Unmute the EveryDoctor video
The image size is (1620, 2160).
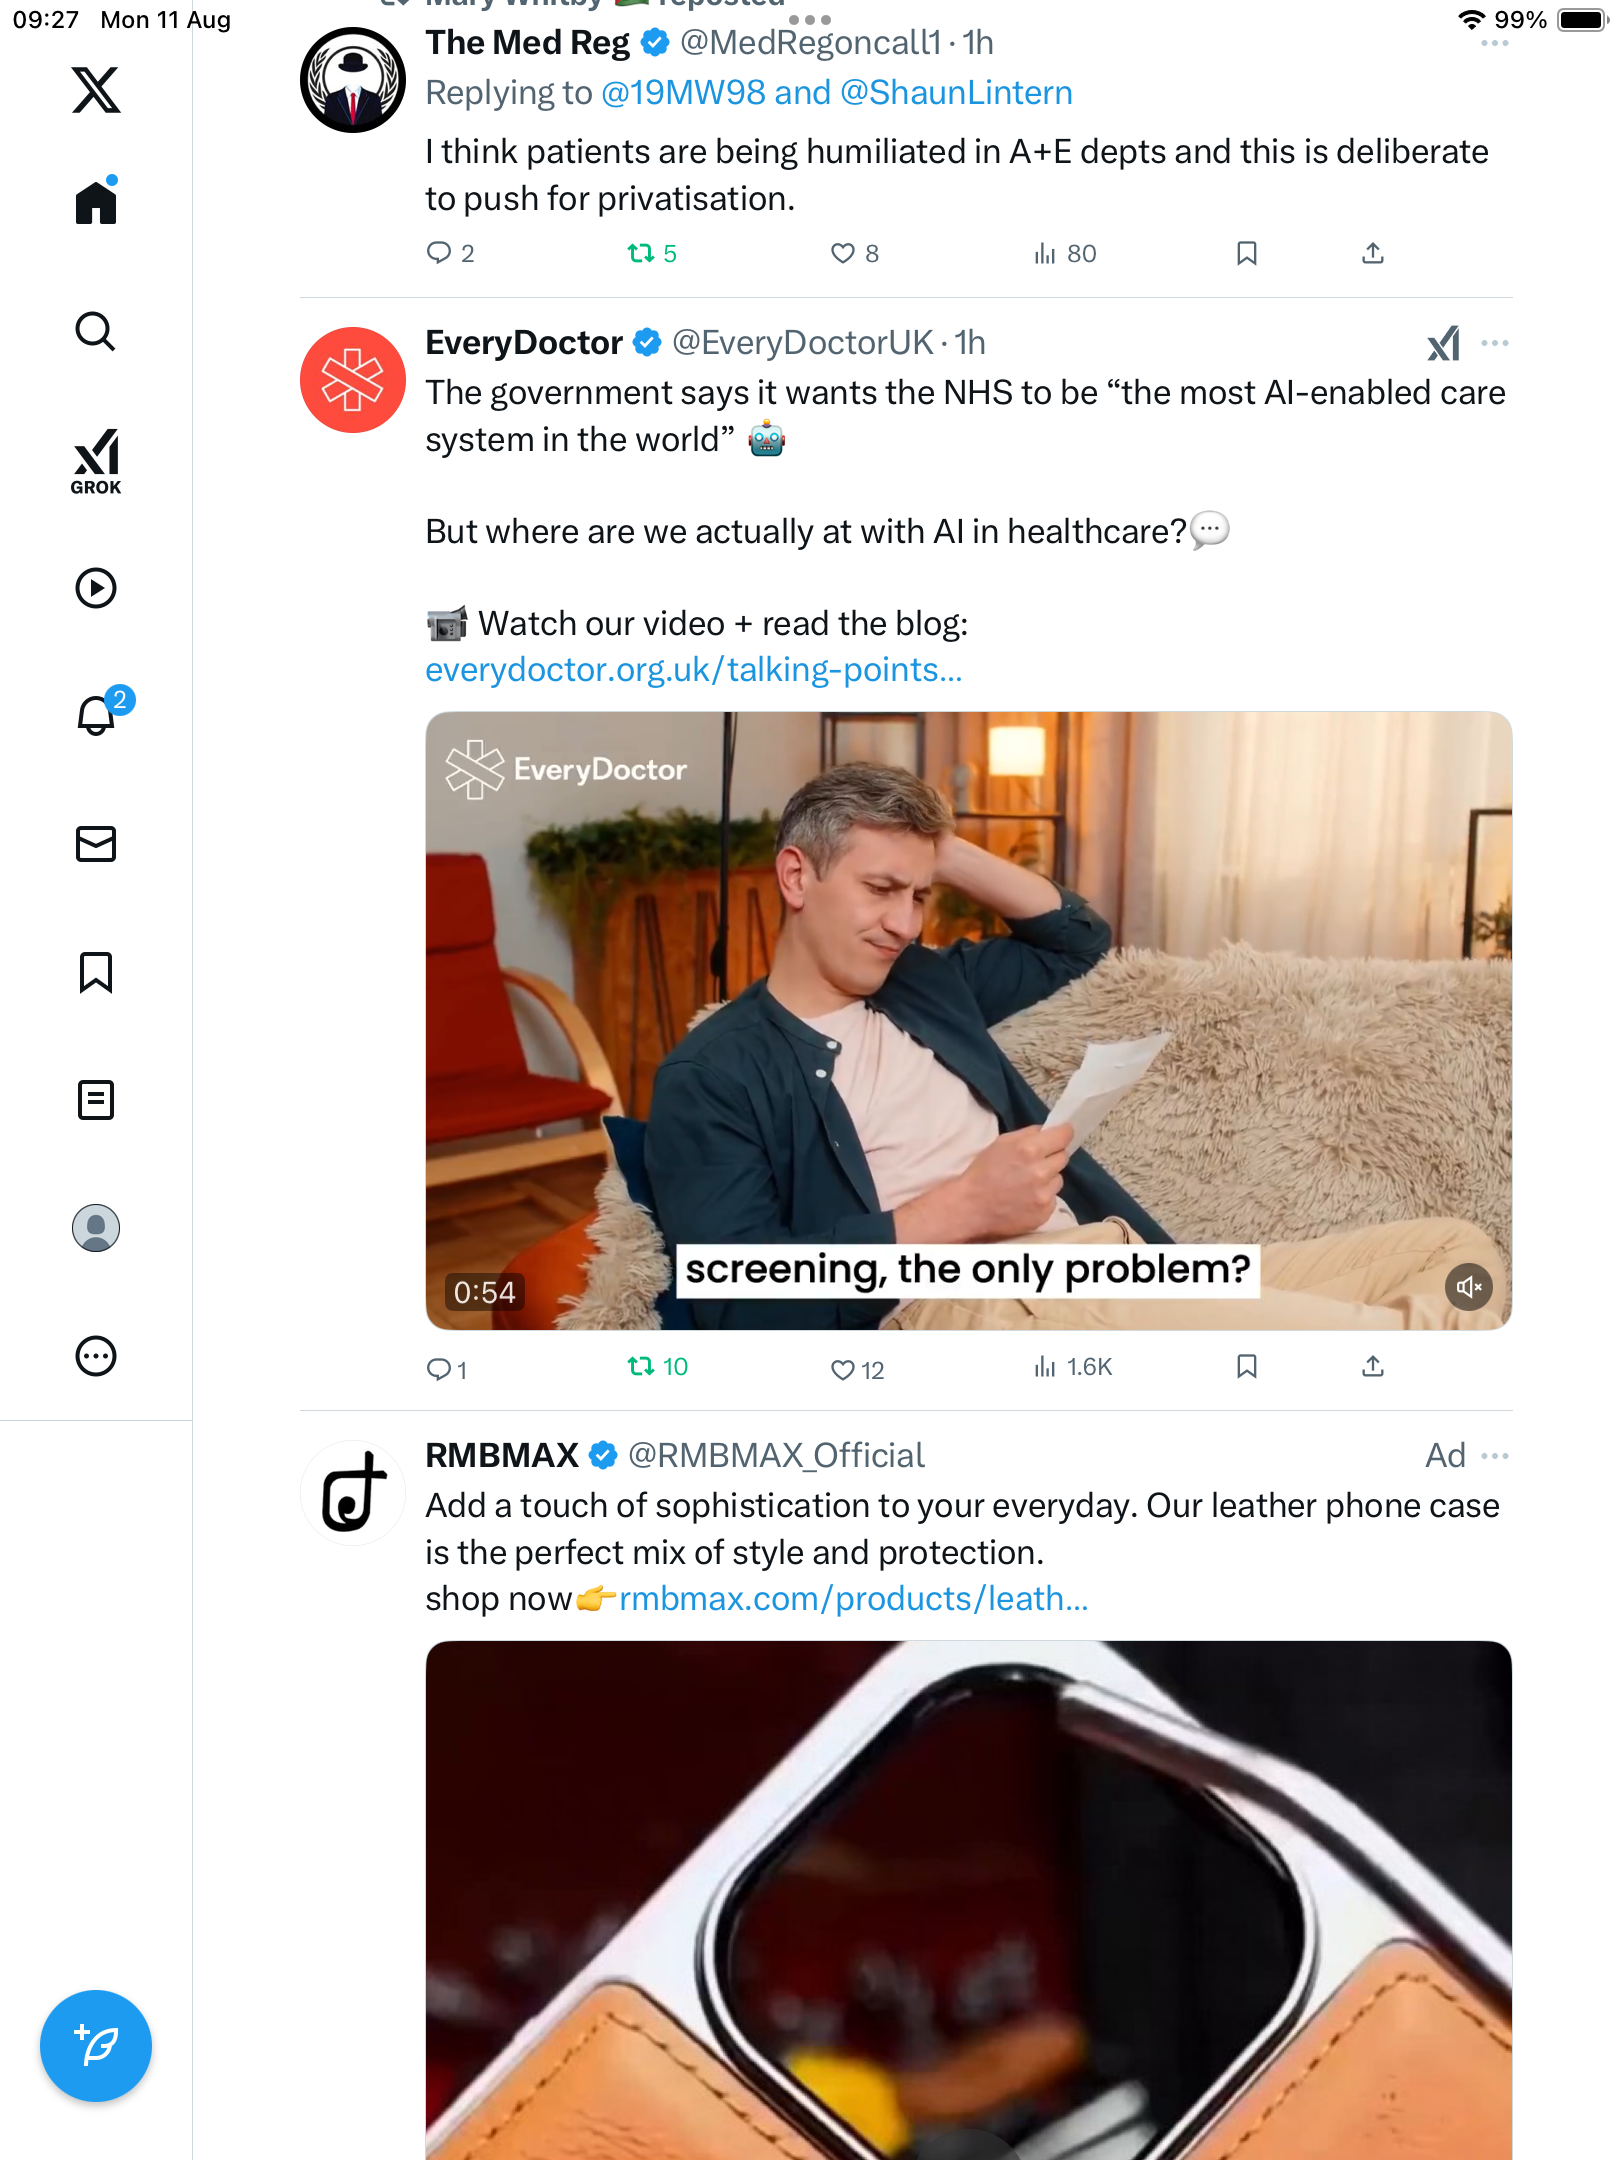(1468, 1287)
